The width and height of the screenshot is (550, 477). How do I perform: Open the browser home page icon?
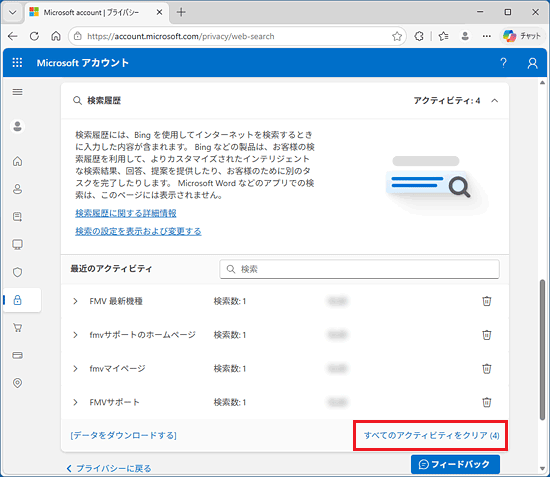pos(56,36)
